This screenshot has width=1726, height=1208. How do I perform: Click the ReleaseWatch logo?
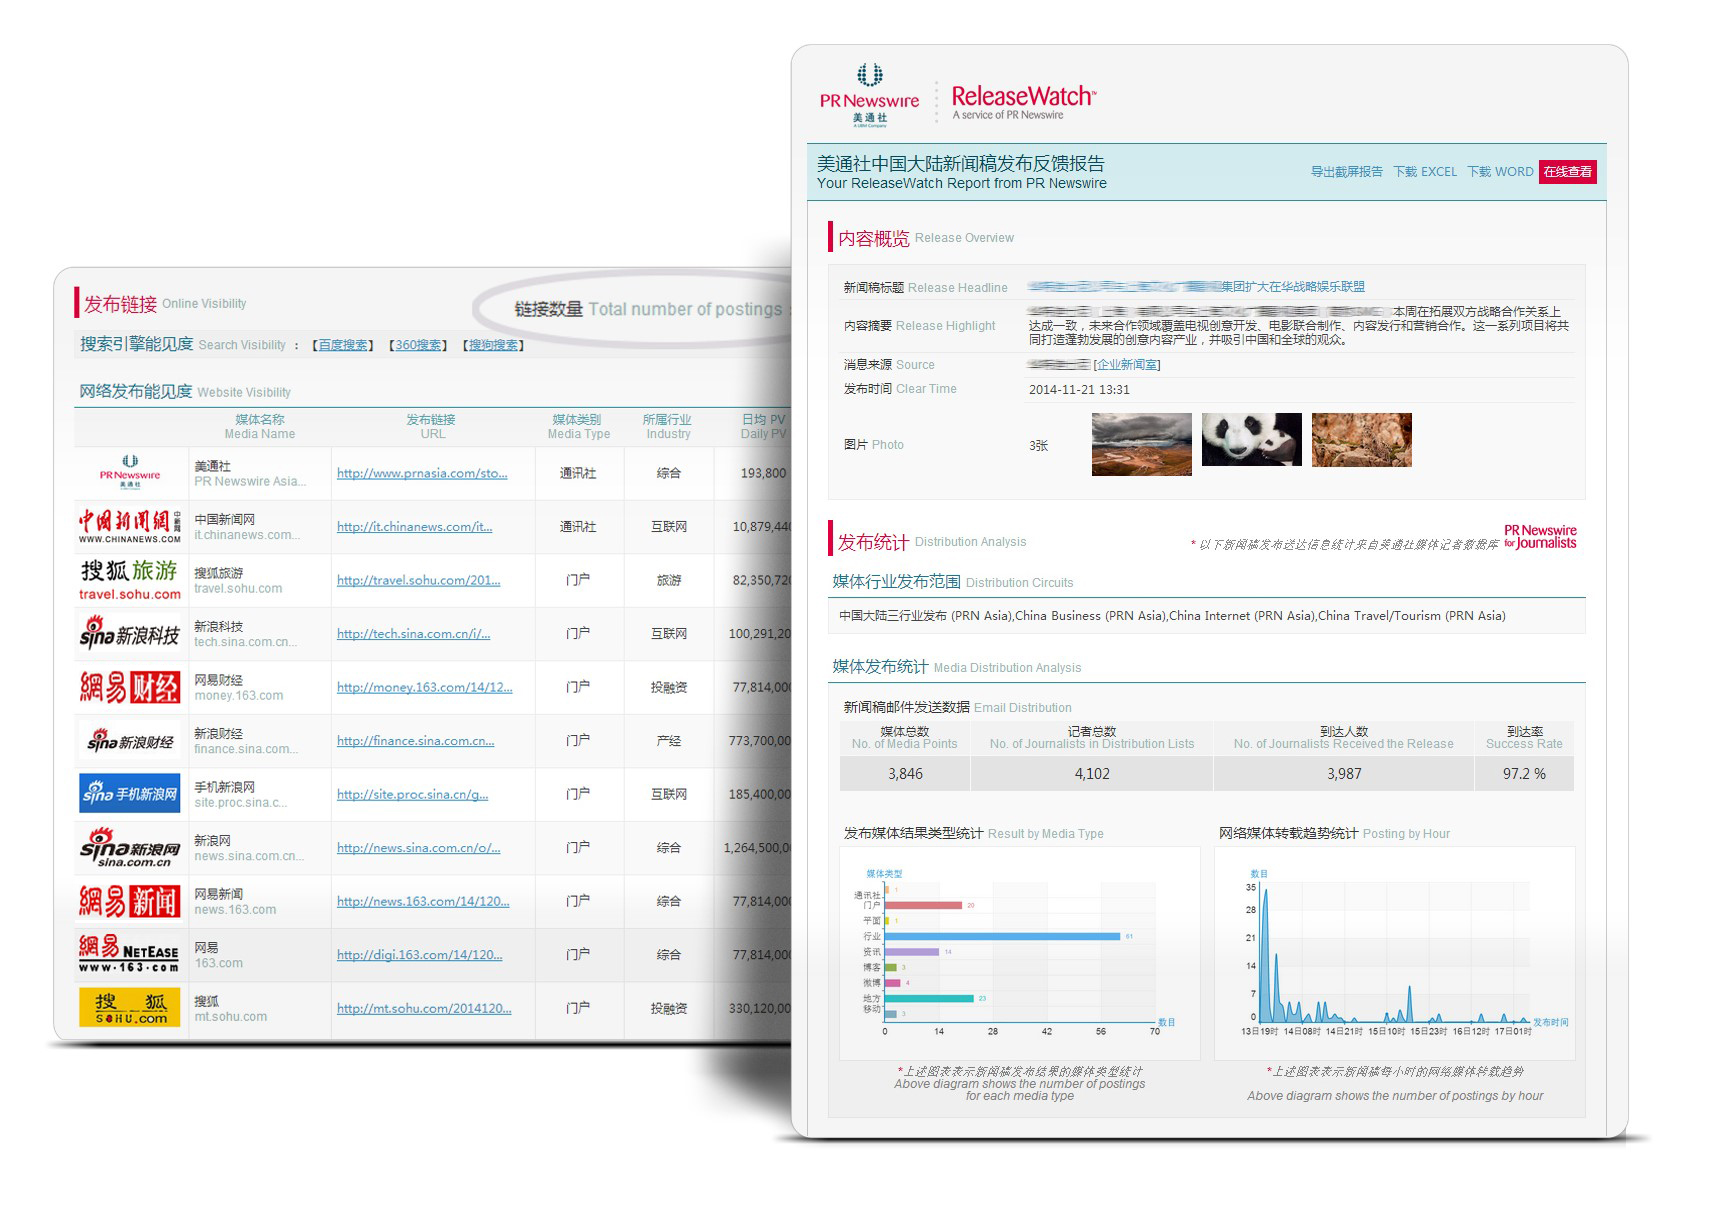pyautogui.click(x=1023, y=101)
